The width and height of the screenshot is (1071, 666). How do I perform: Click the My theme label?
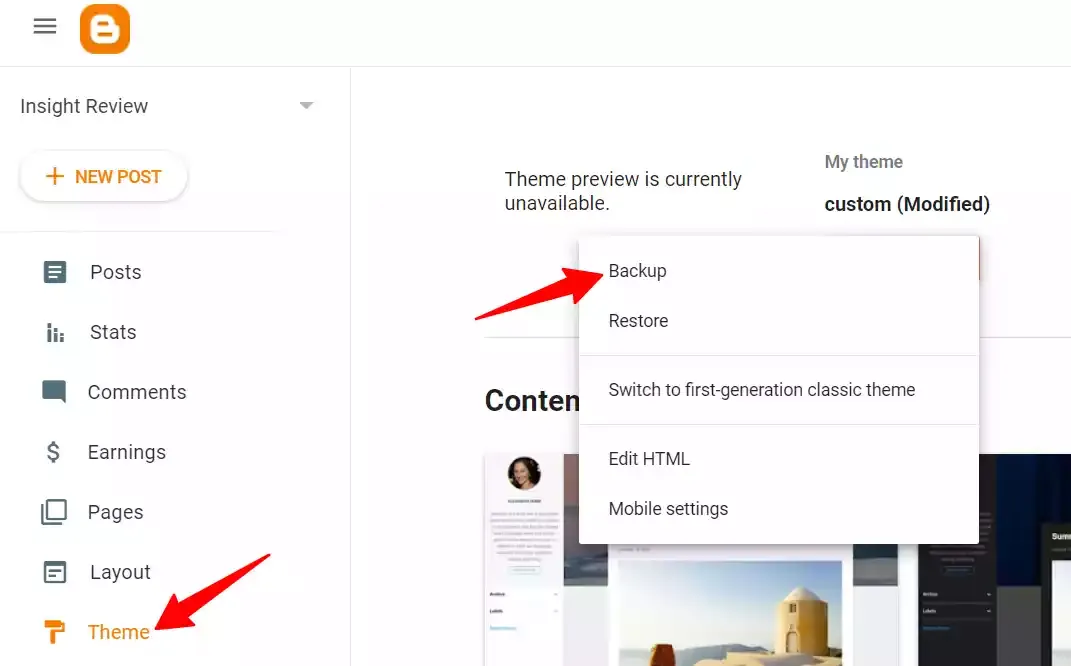click(x=863, y=162)
